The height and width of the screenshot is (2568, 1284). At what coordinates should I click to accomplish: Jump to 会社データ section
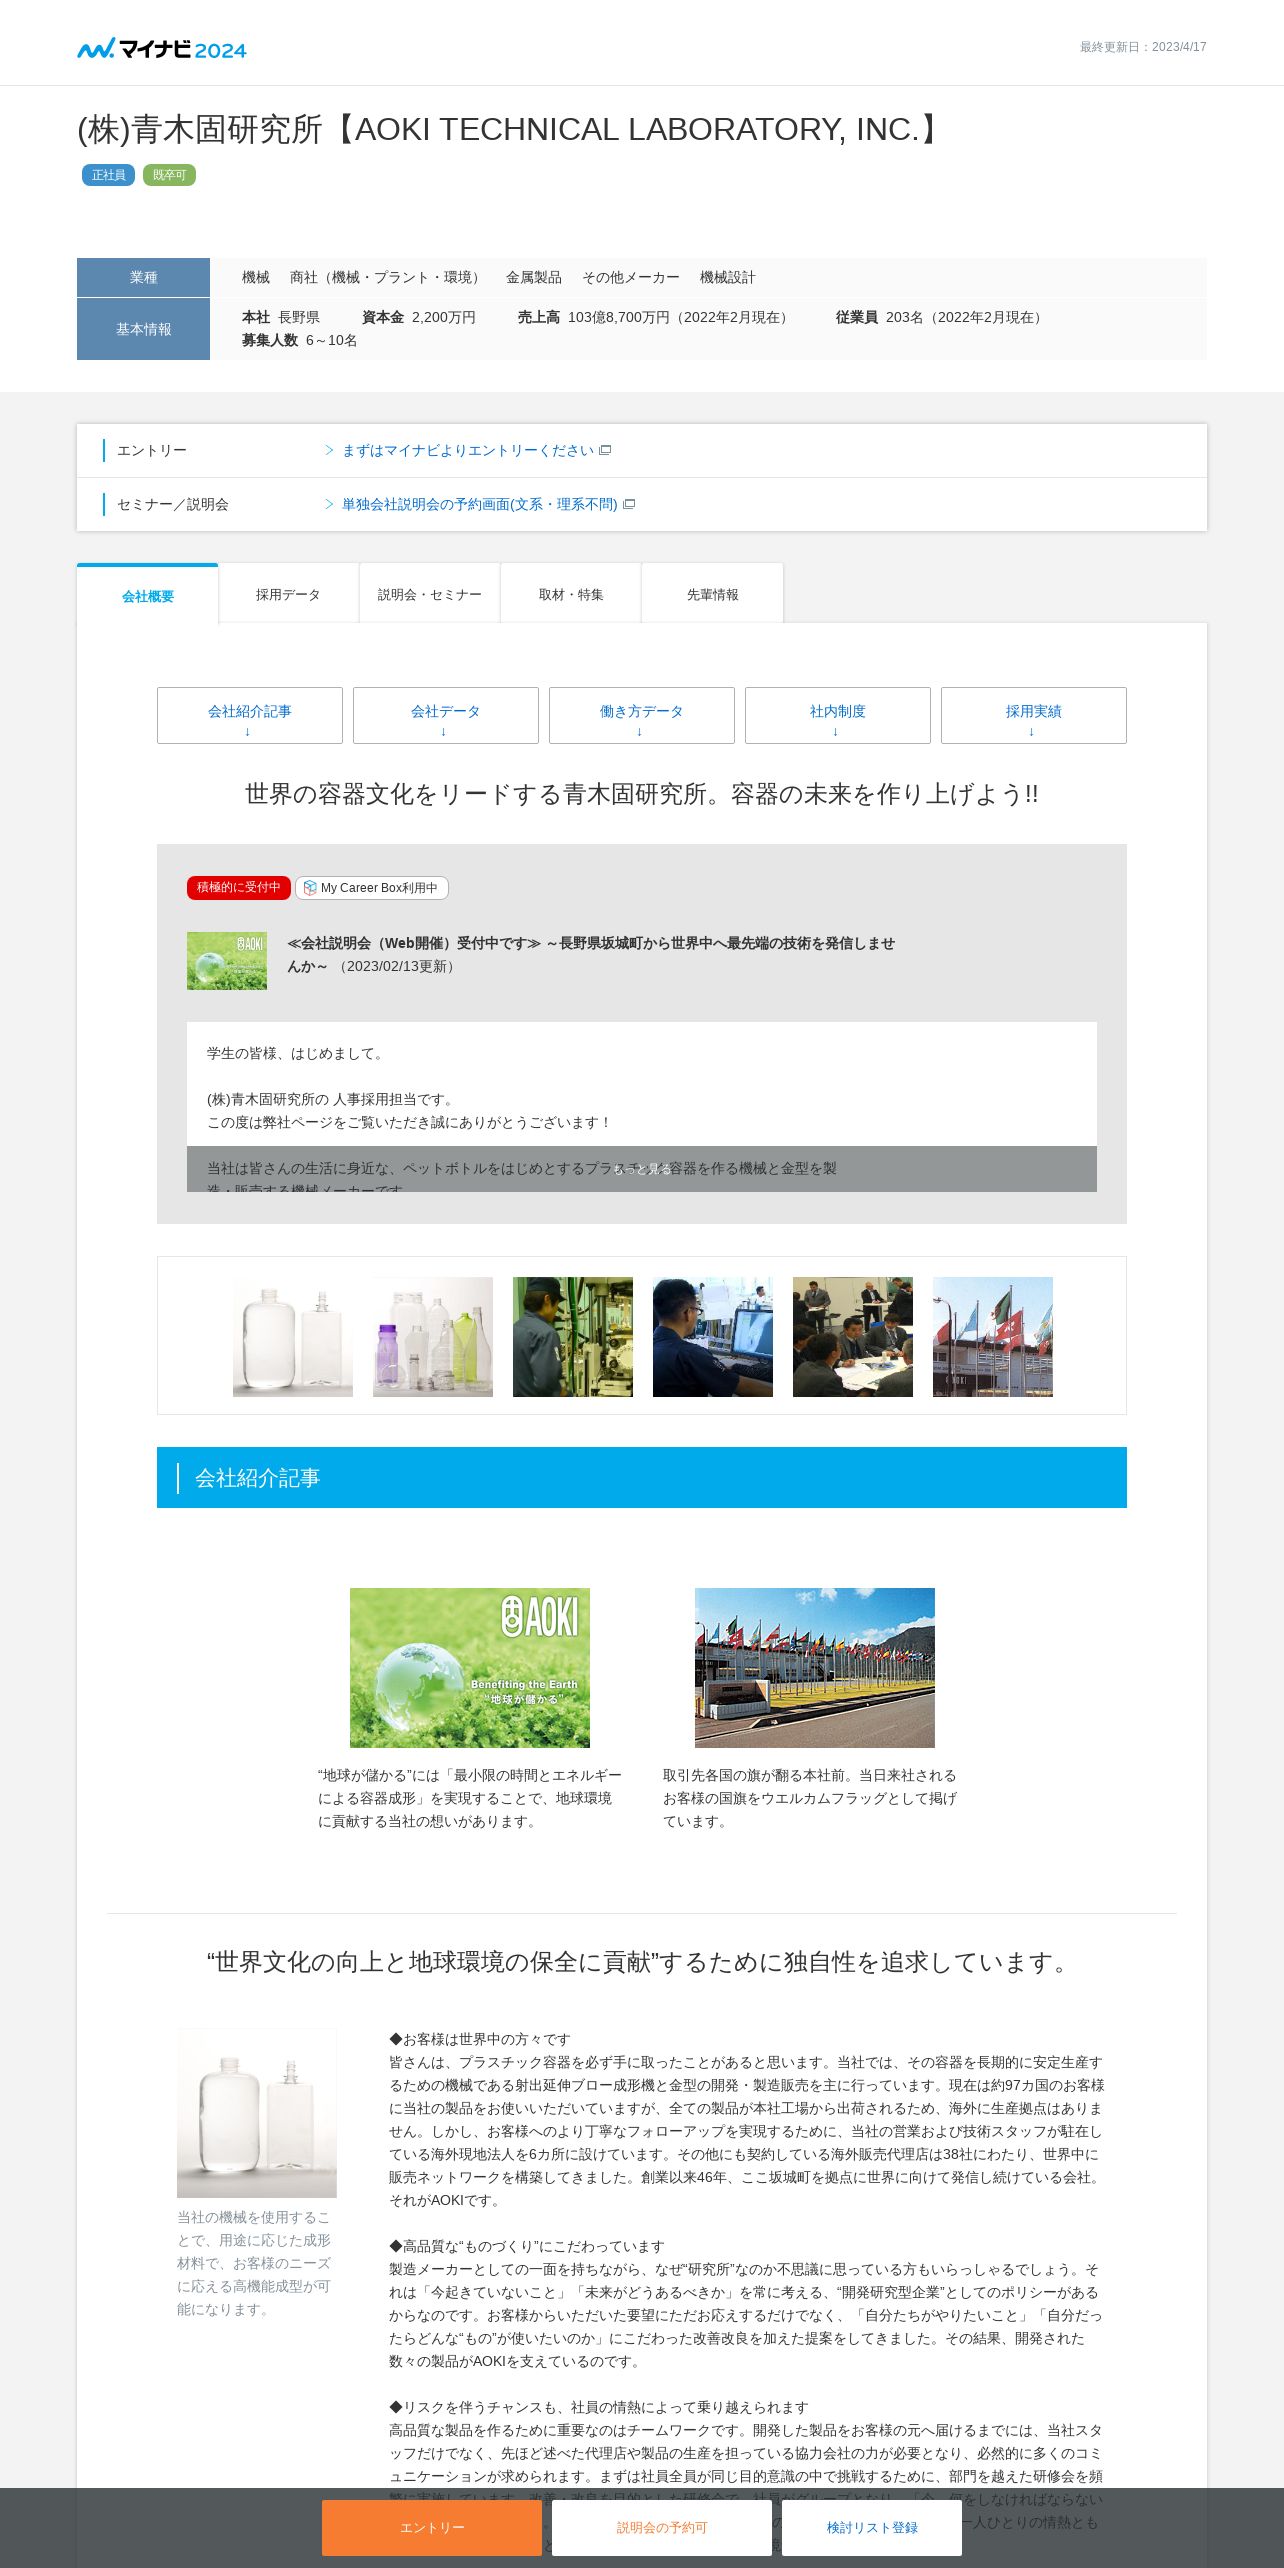(446, 715)
